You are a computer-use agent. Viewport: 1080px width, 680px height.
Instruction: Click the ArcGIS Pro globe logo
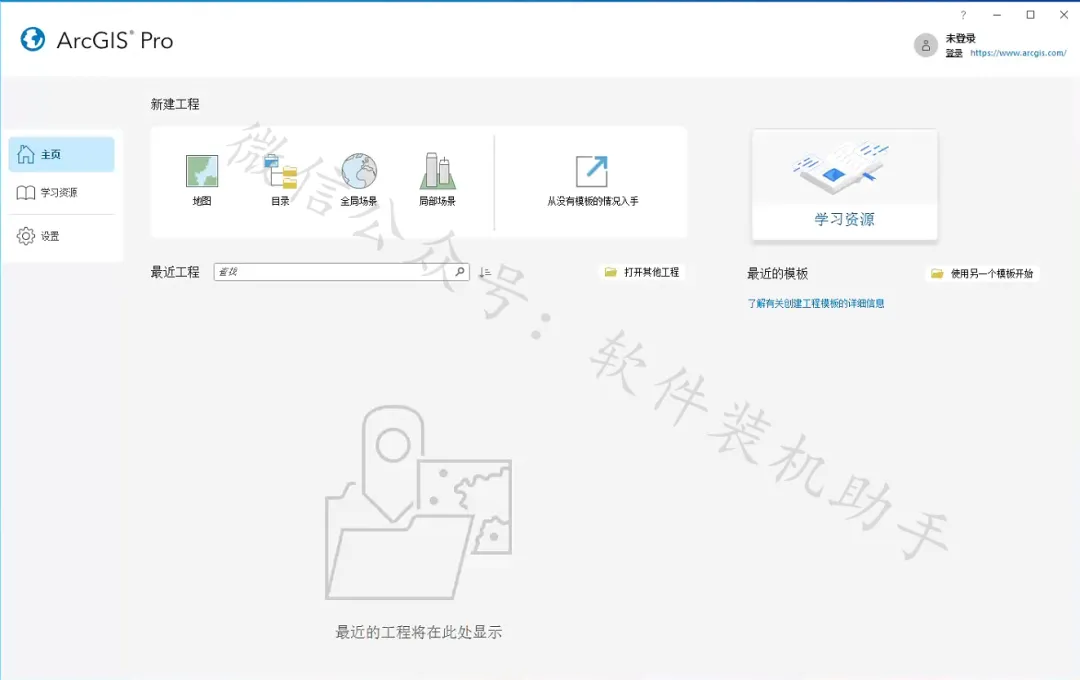32,39
